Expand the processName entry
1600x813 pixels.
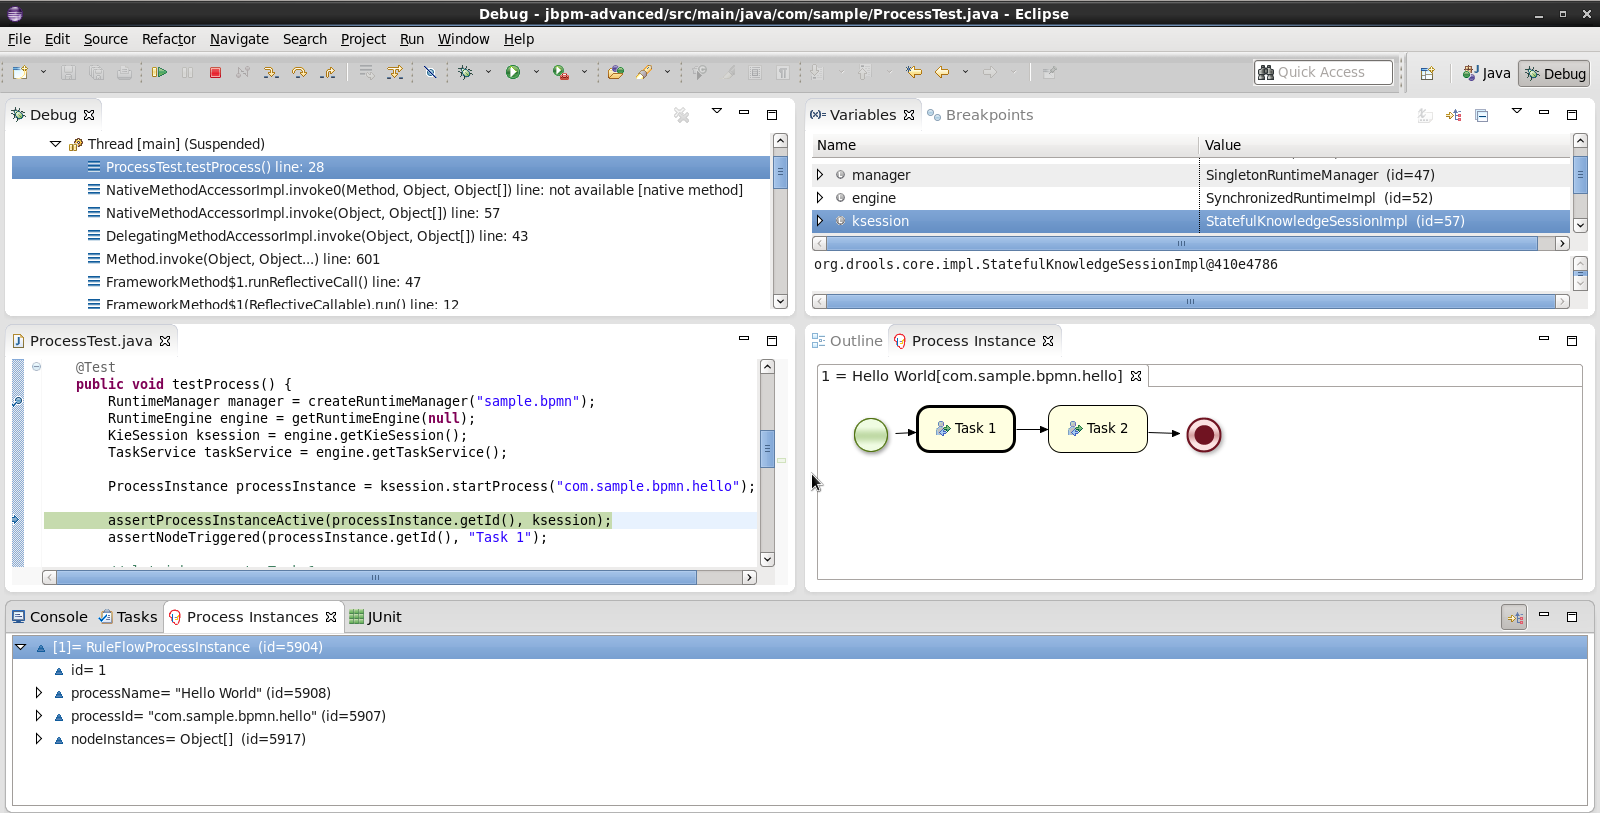(x=38, y=693)
